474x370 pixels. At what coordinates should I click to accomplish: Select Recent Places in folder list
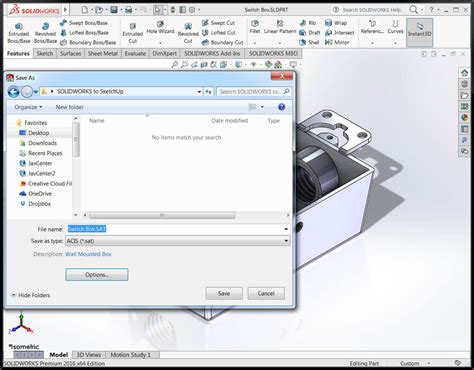pyautogui.click(x=45, y=153)
